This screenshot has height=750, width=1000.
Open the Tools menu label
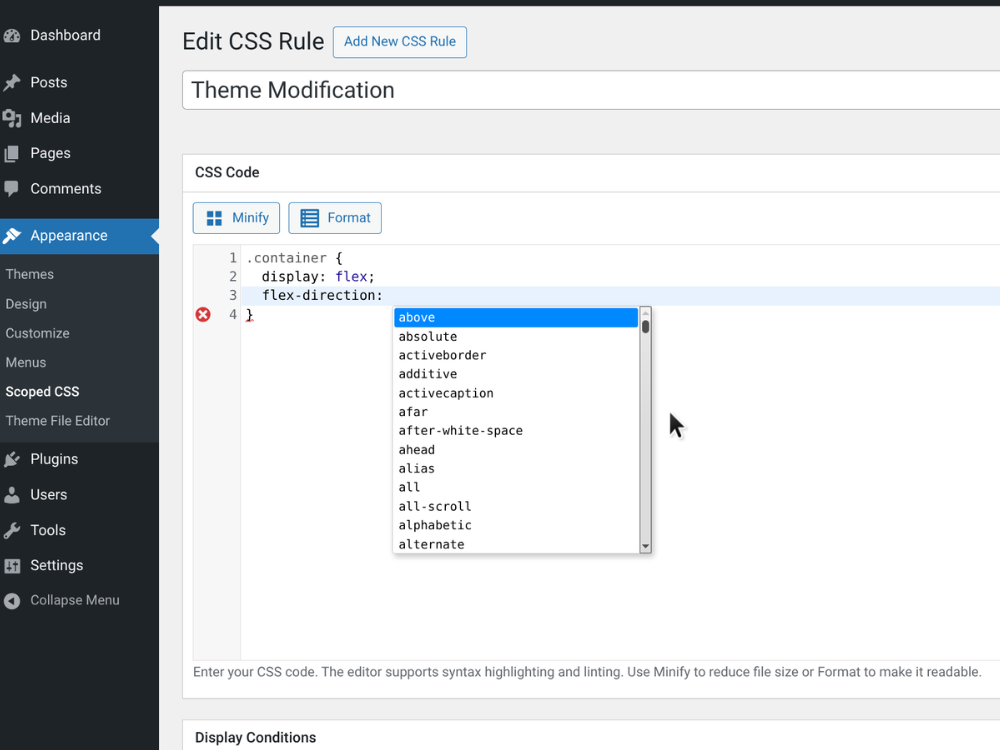click(x=48, y=530)
